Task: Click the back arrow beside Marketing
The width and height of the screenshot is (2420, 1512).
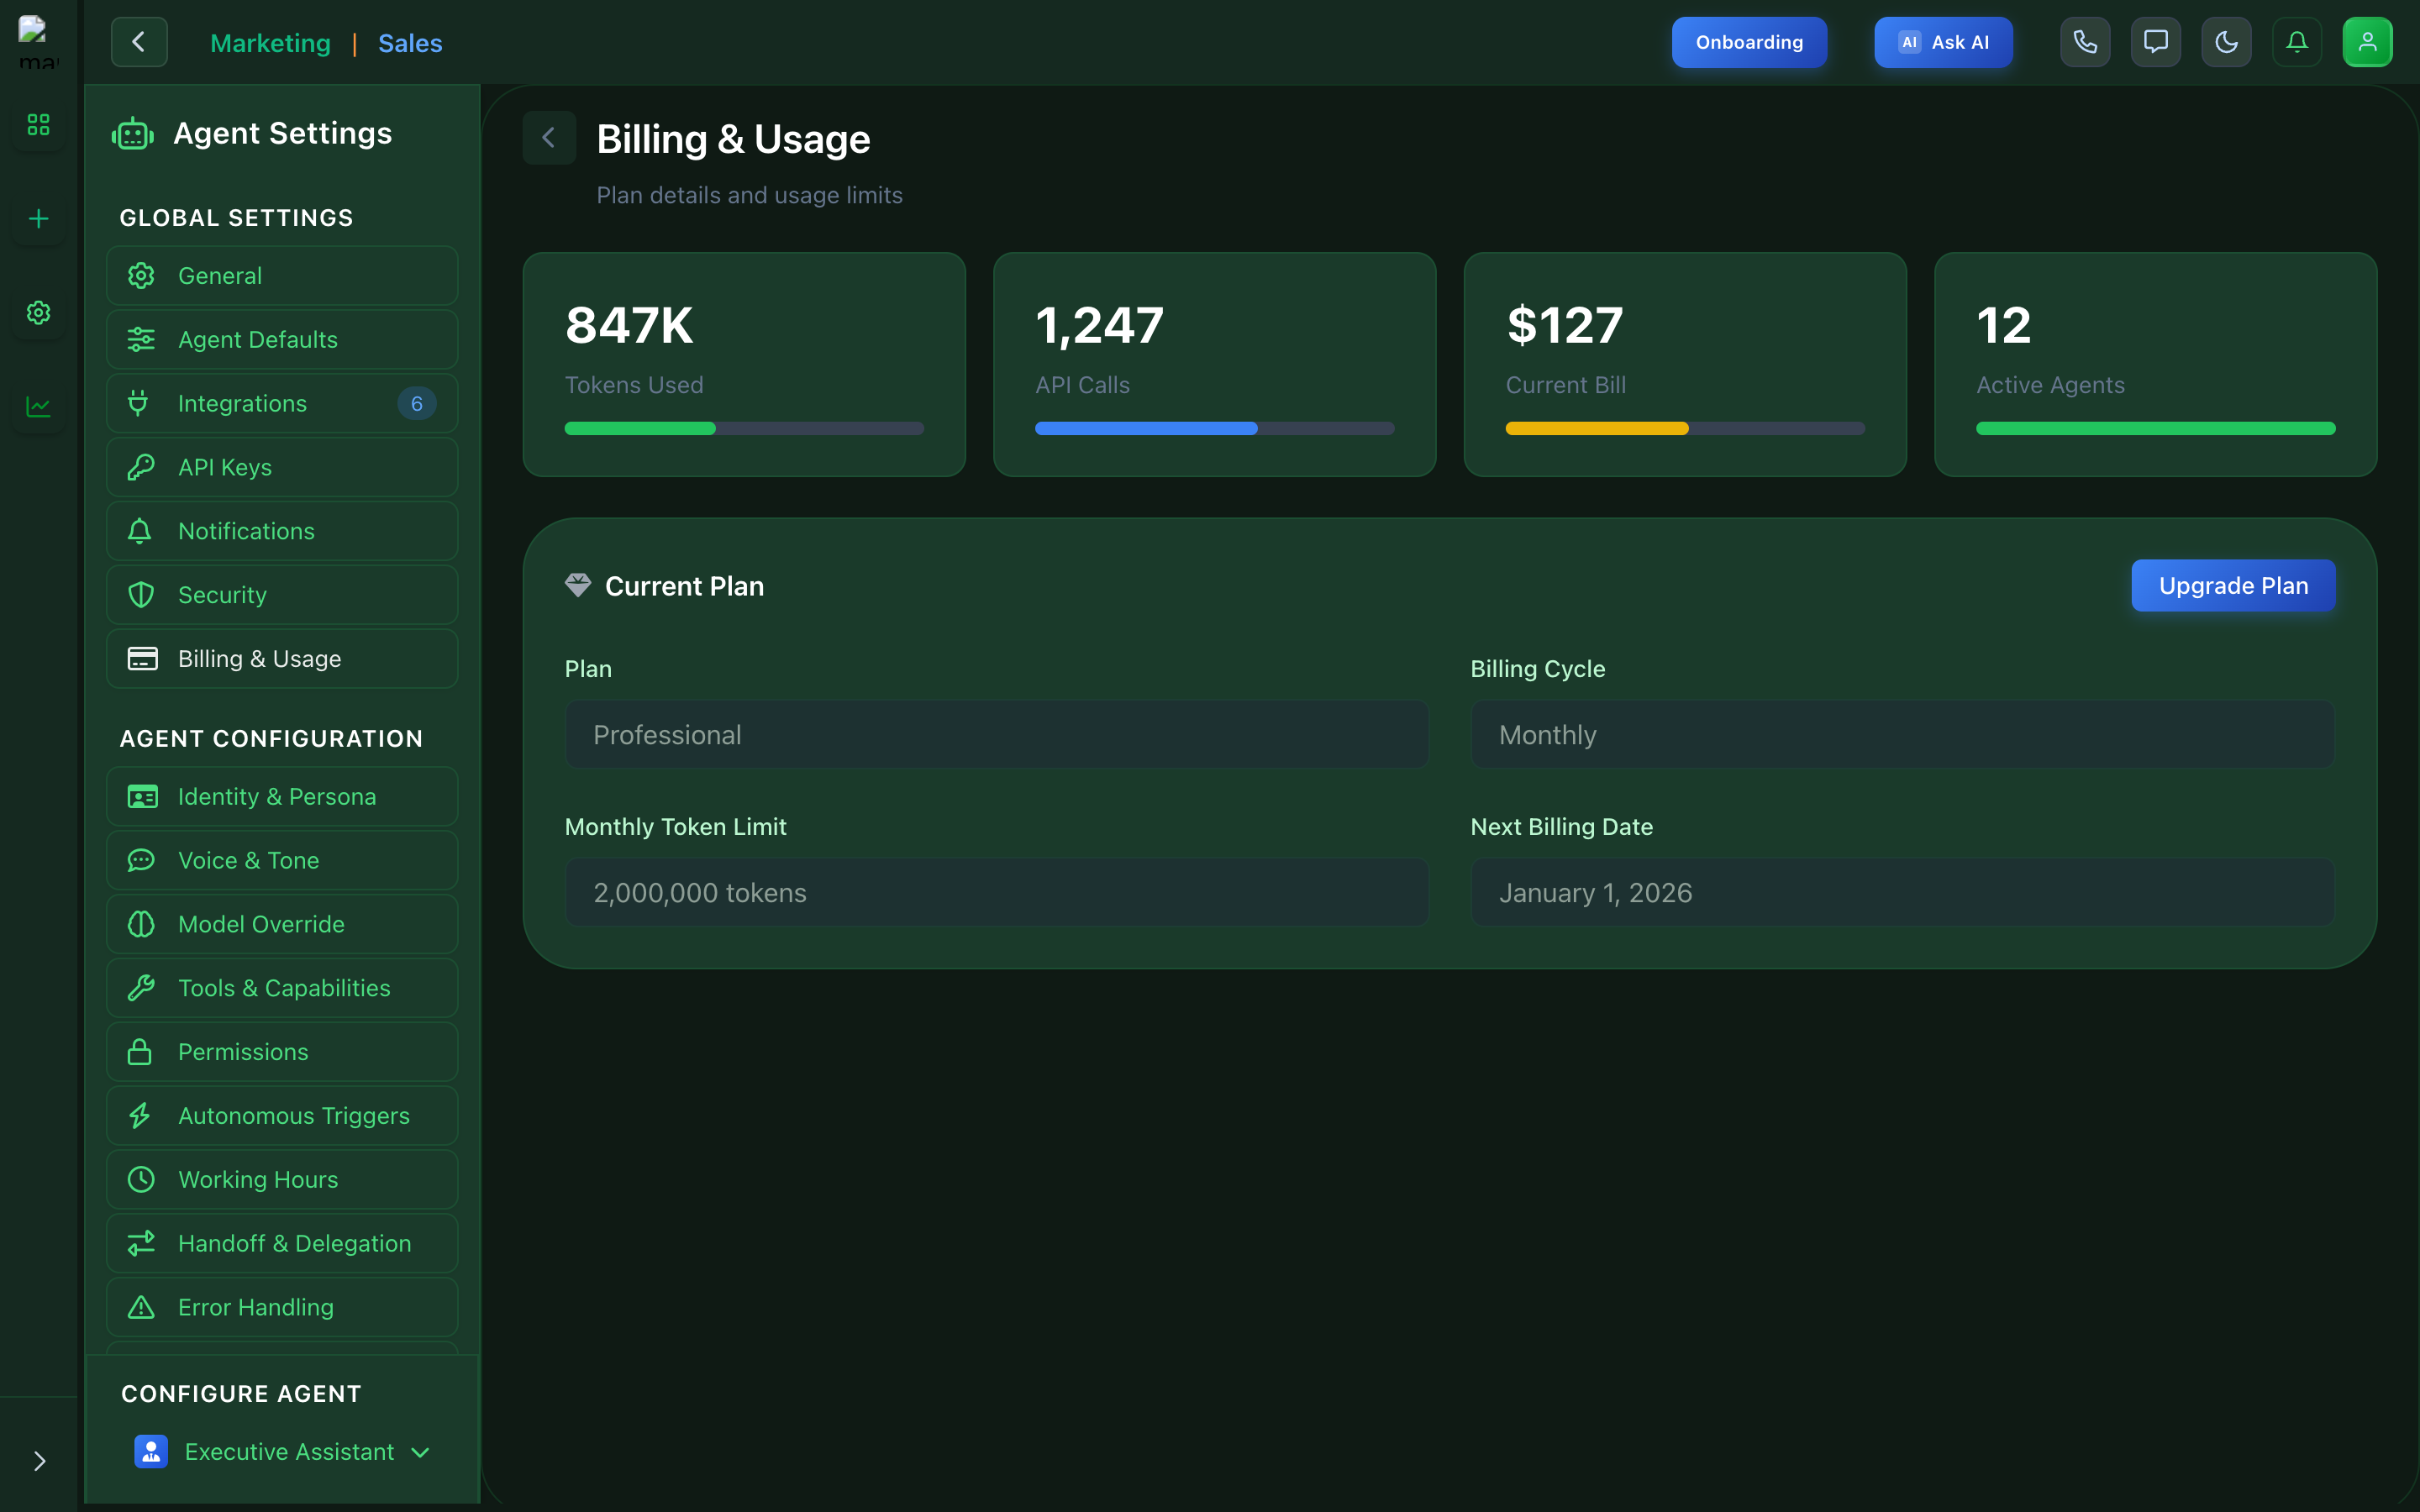Action: pos(139,42)
